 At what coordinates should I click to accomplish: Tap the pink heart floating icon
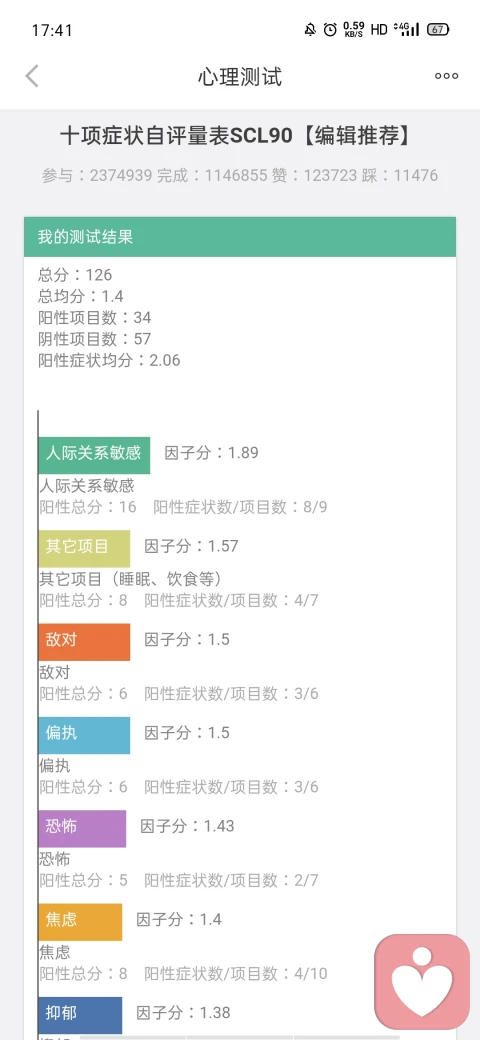pyautogui.click(x=422, y=980)
